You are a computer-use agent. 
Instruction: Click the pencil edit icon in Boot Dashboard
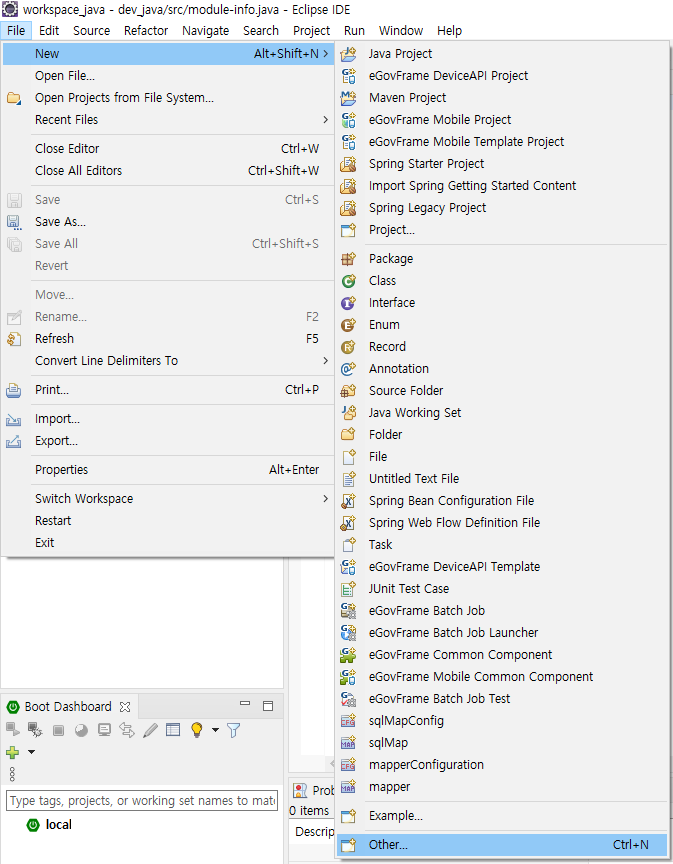[150, 730]
